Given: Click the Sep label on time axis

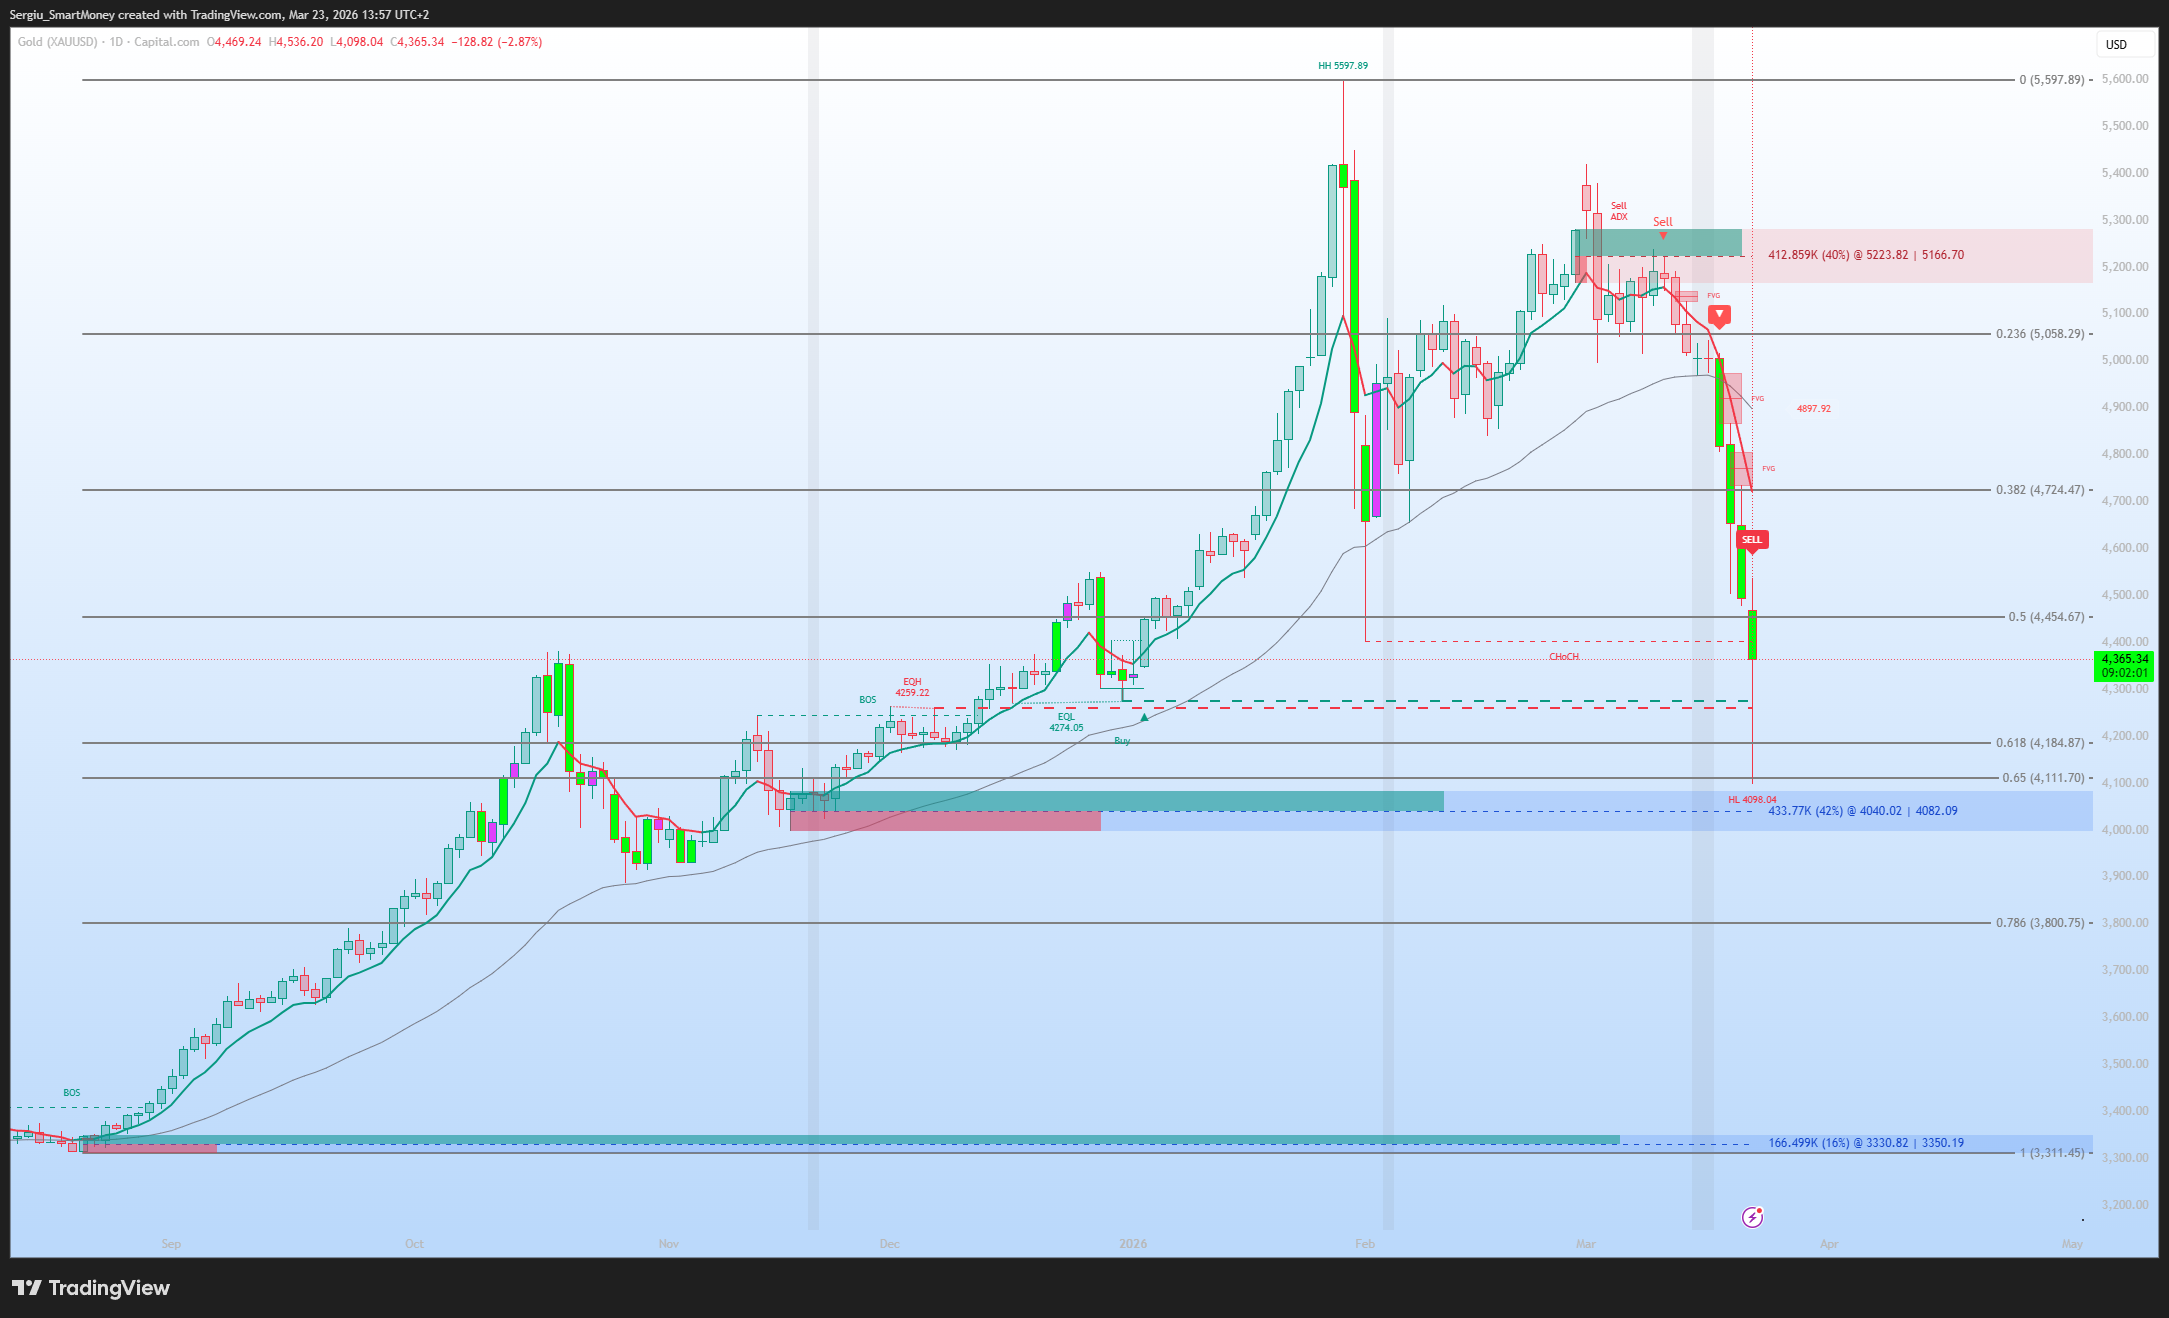Looking at the screenshot, I should pyautogui.click(x=171, y=1244).
